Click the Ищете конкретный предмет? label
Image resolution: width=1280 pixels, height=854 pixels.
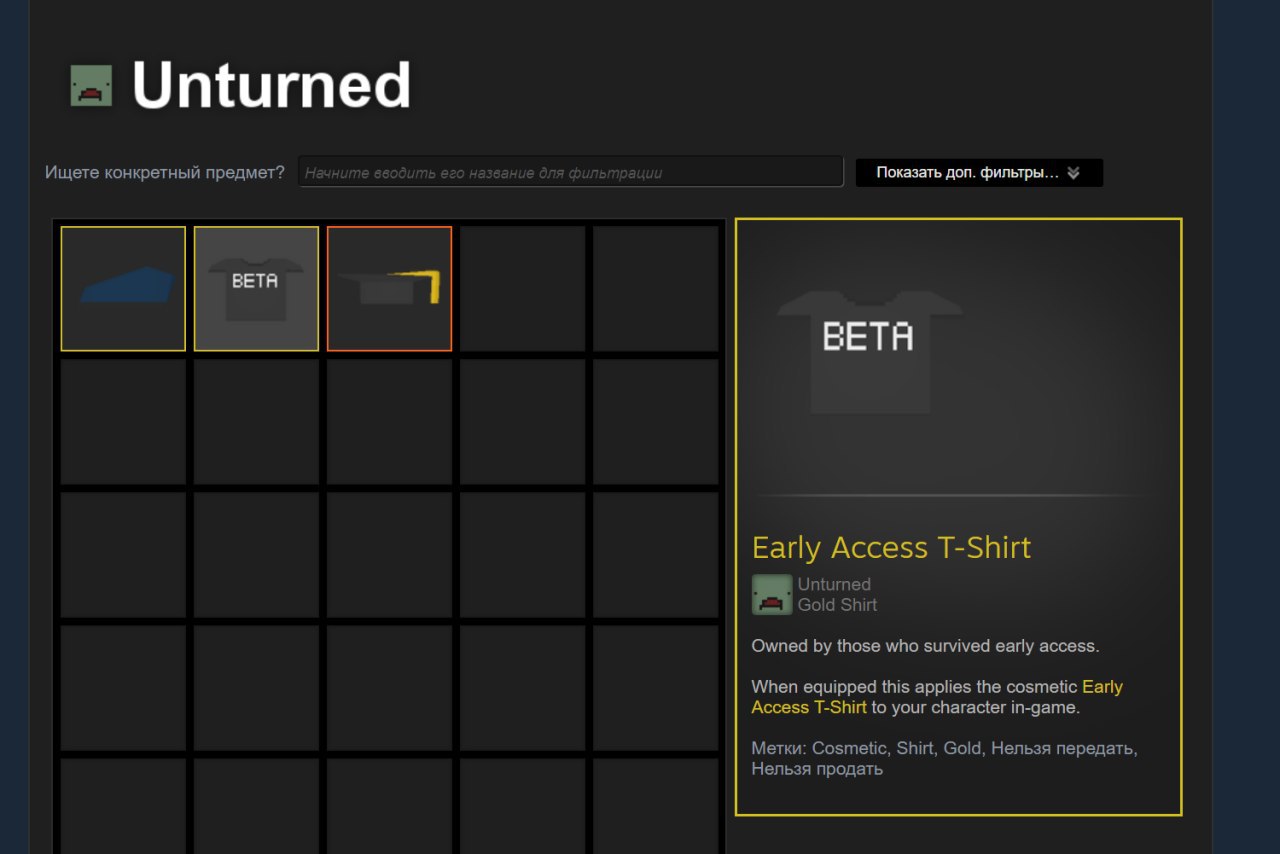click(x=165, y=172)
